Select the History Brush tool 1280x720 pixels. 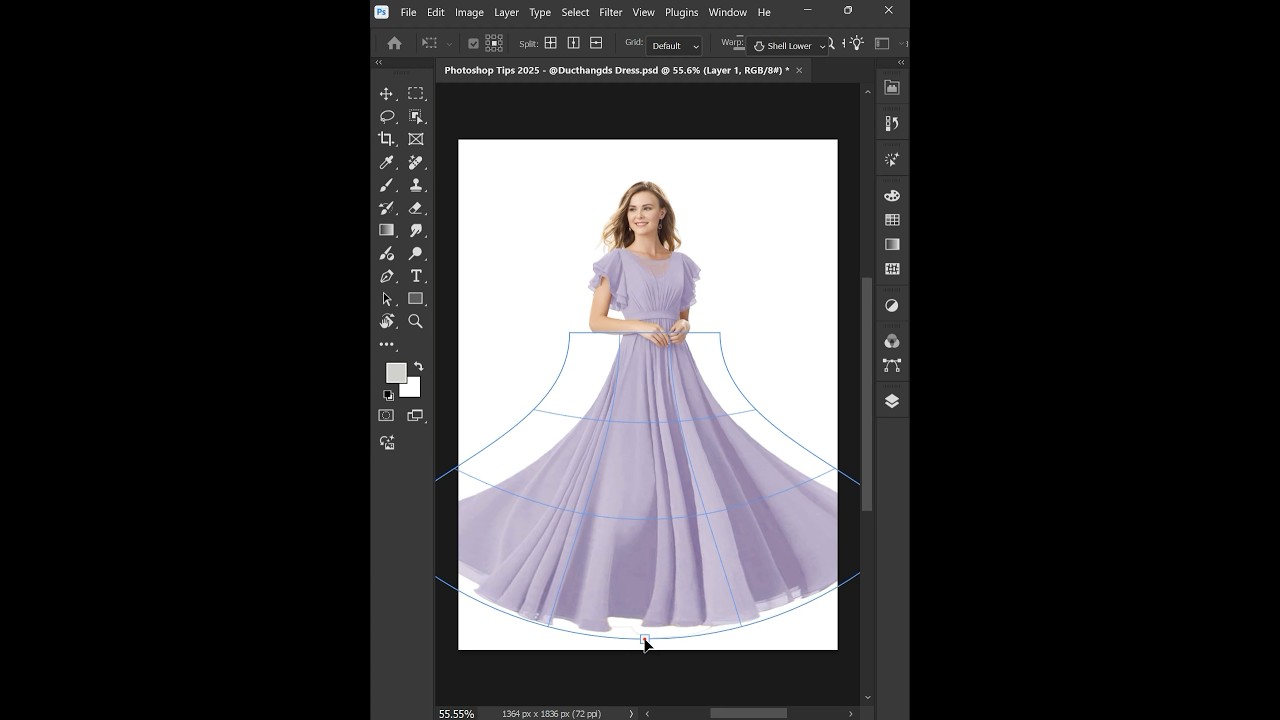click(387, 208)
